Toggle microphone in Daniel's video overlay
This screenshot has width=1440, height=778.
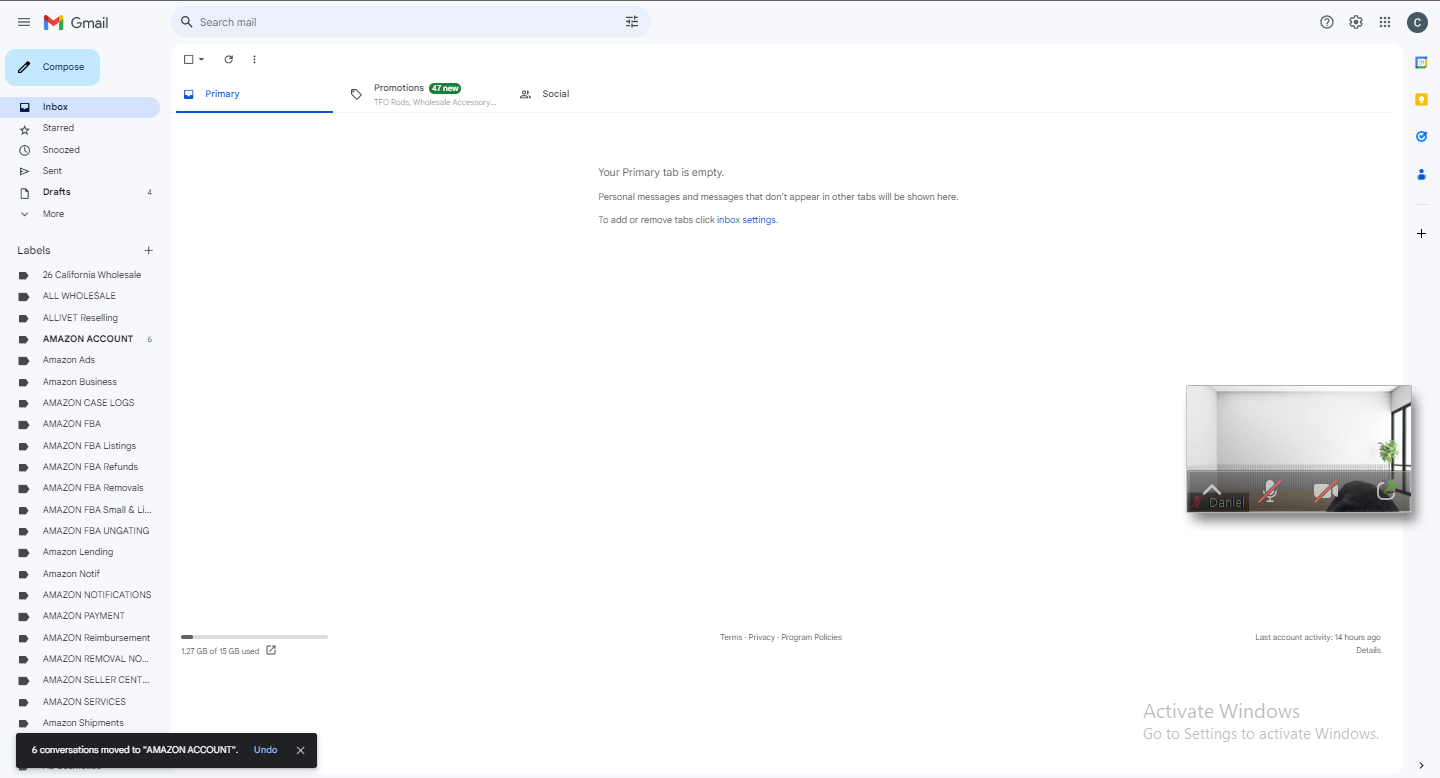(x=1269, y=491)
